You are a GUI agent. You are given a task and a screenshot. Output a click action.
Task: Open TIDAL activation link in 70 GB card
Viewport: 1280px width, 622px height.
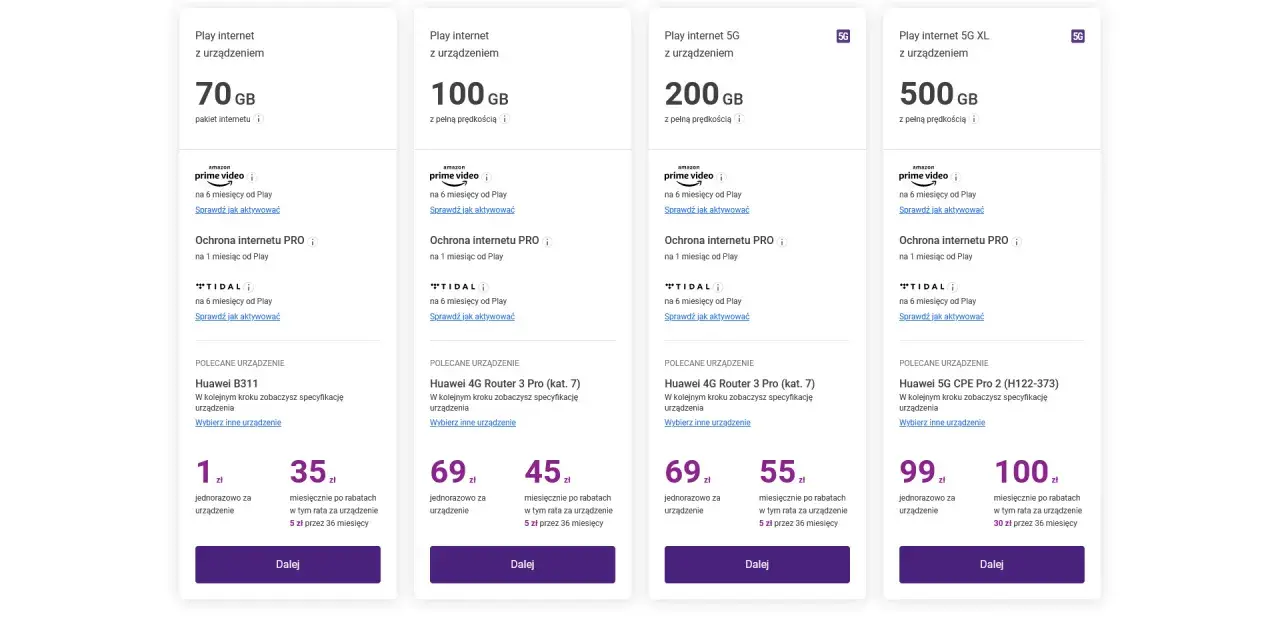[x=237, y=317]
